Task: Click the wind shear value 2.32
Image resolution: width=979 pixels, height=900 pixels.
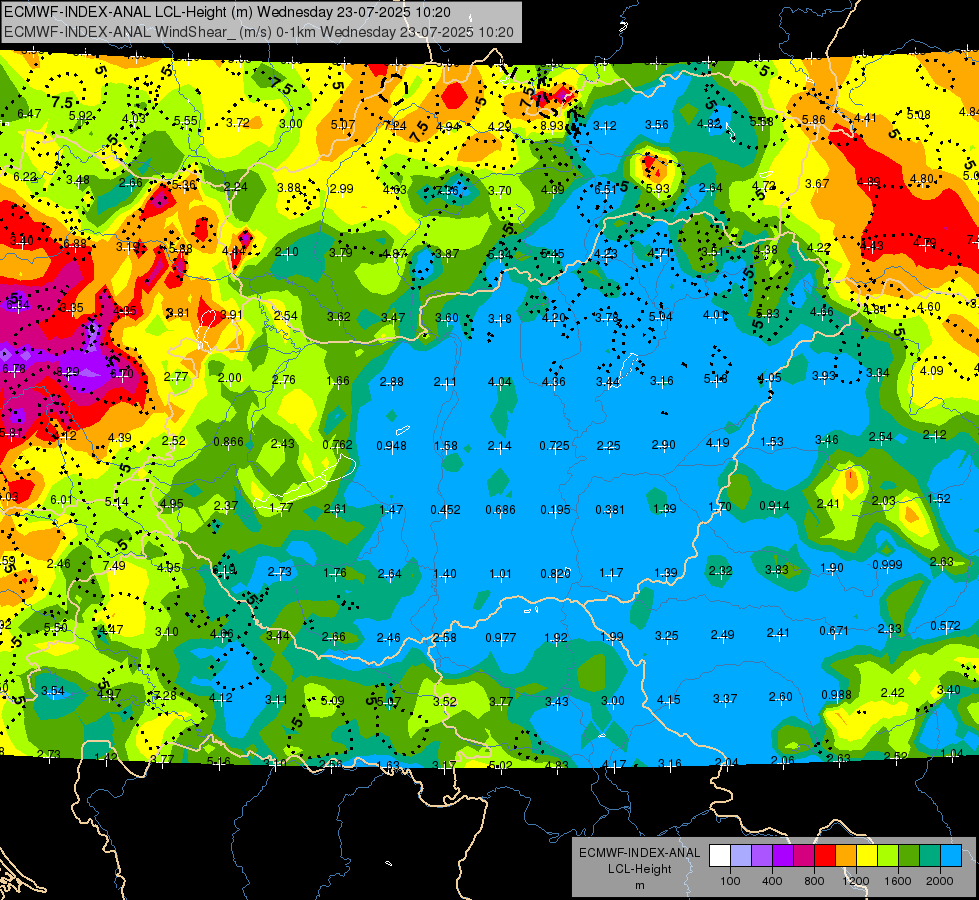Action: coord(721,571)
